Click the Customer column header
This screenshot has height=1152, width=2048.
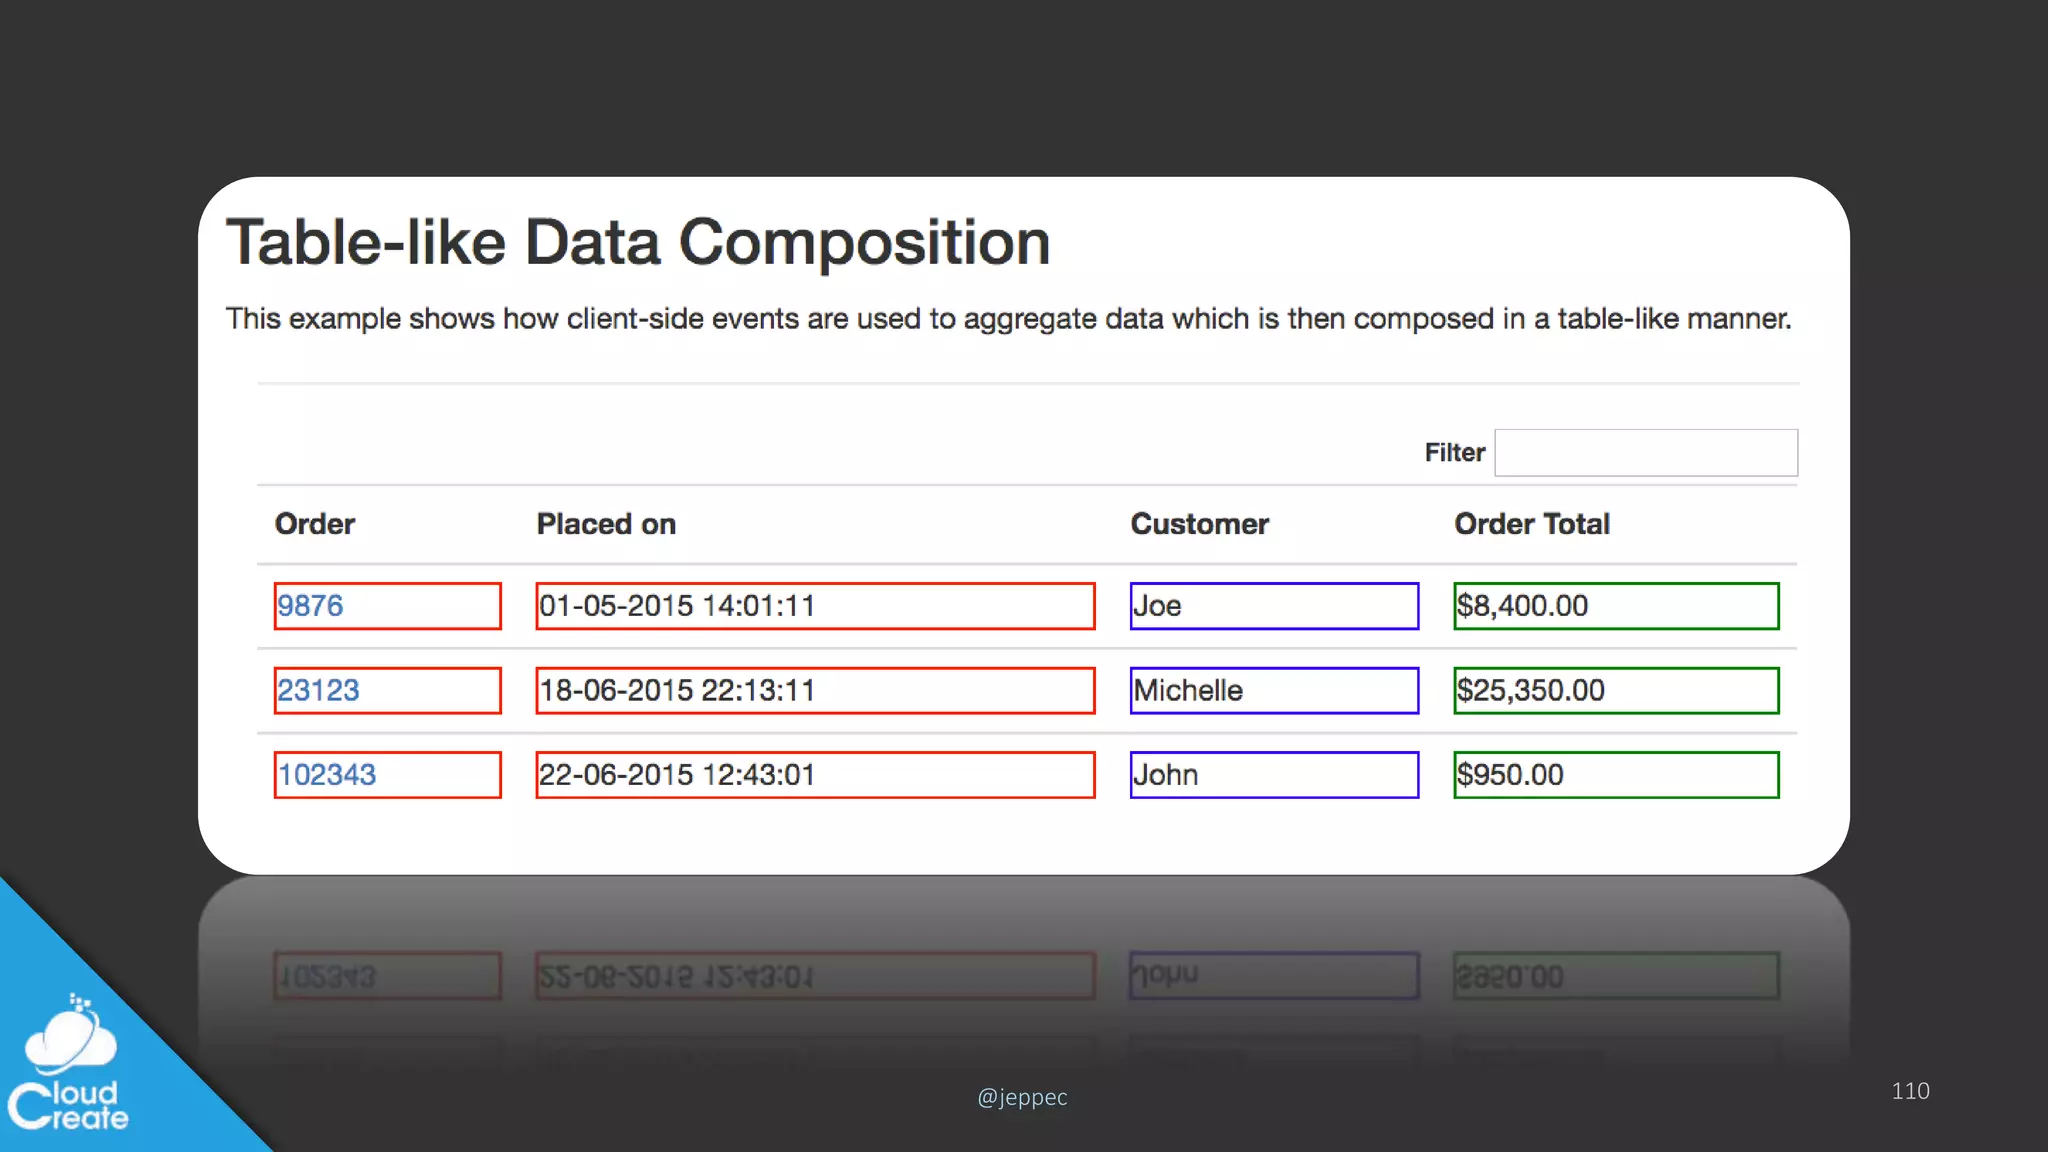(x=1199, y=524)
